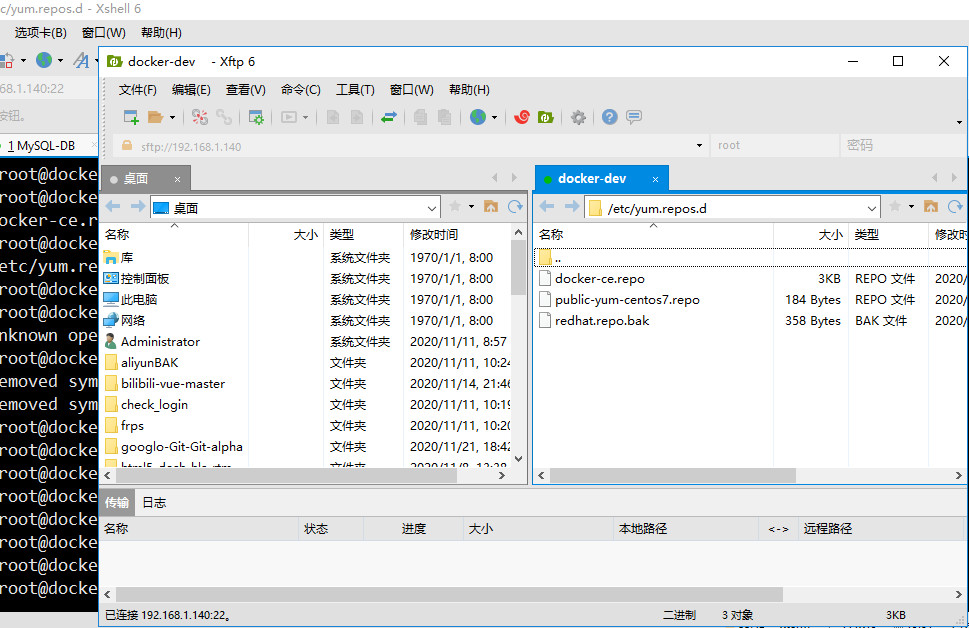Open the globe encoding dropdown arrow in Xftp
The height and width of the screenshot is (628, 969).
click(x=494, y=117)
